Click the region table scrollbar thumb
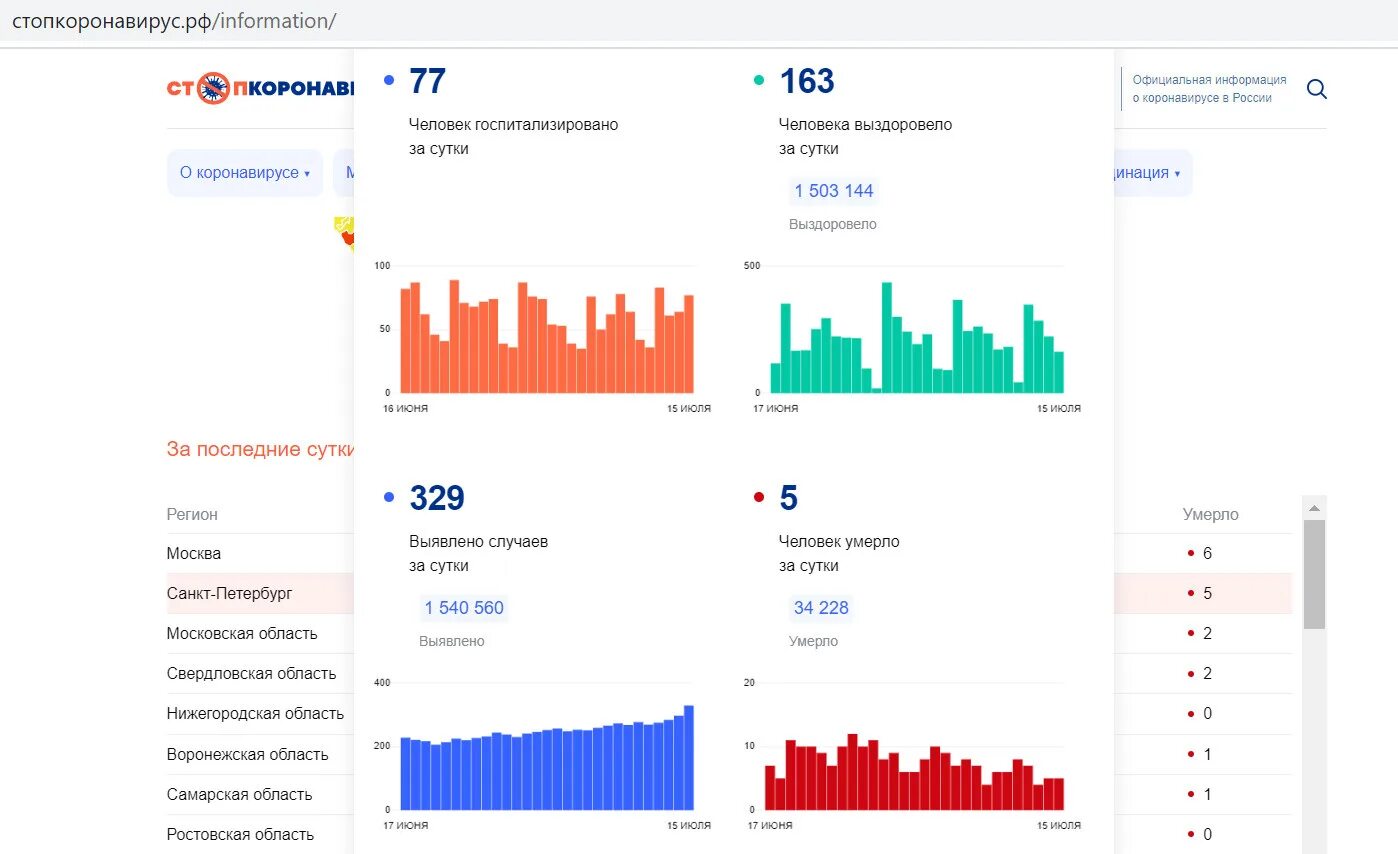 1314,574
